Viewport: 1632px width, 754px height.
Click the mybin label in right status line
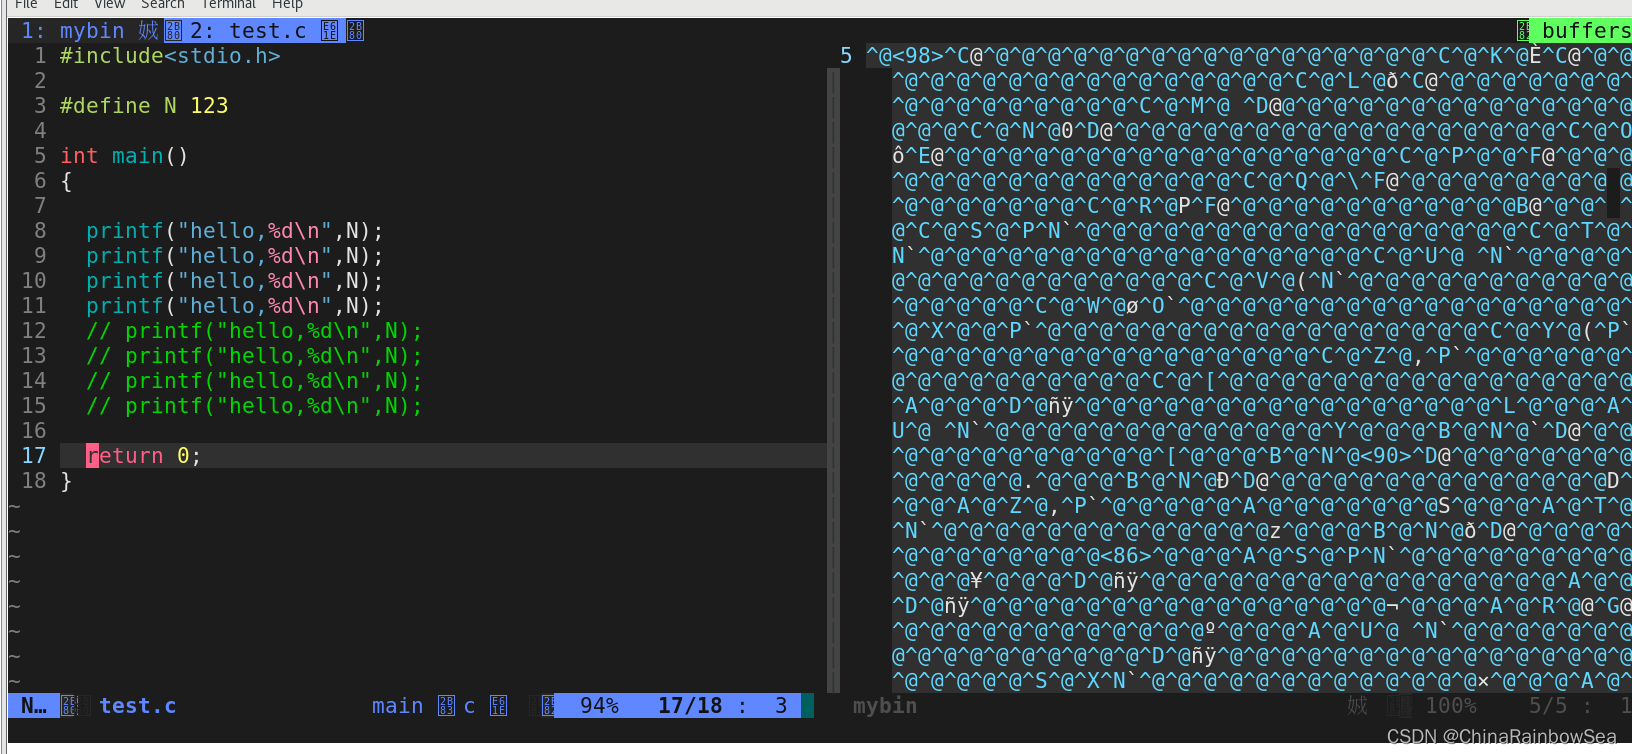click(885, 706)
